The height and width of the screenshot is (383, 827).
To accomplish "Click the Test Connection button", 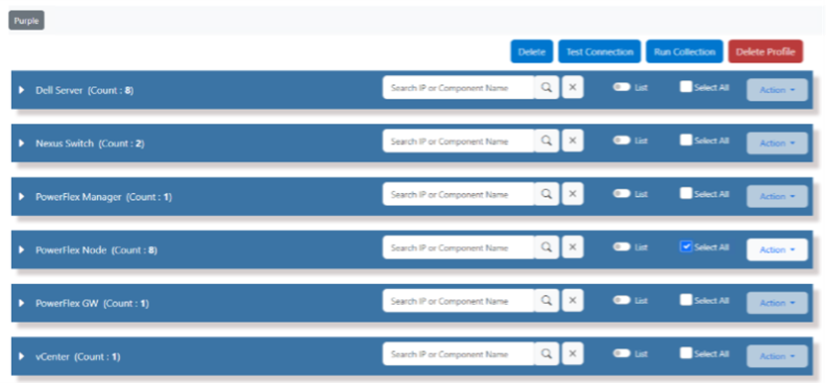I will click(600, 52).
